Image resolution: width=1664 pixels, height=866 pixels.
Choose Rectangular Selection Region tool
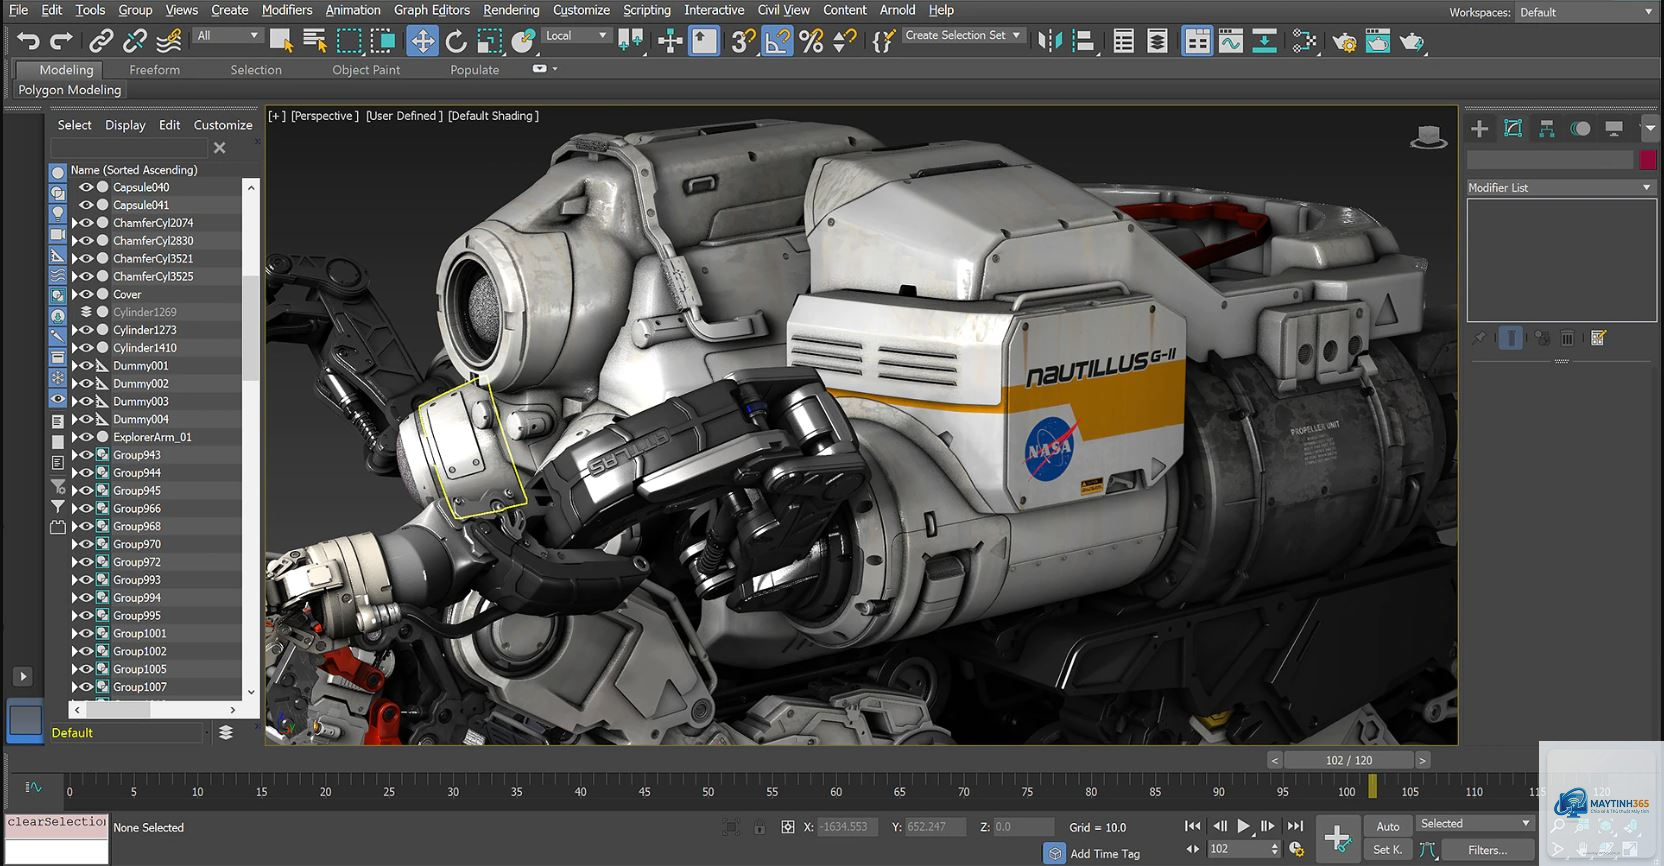tap(349, 41)
